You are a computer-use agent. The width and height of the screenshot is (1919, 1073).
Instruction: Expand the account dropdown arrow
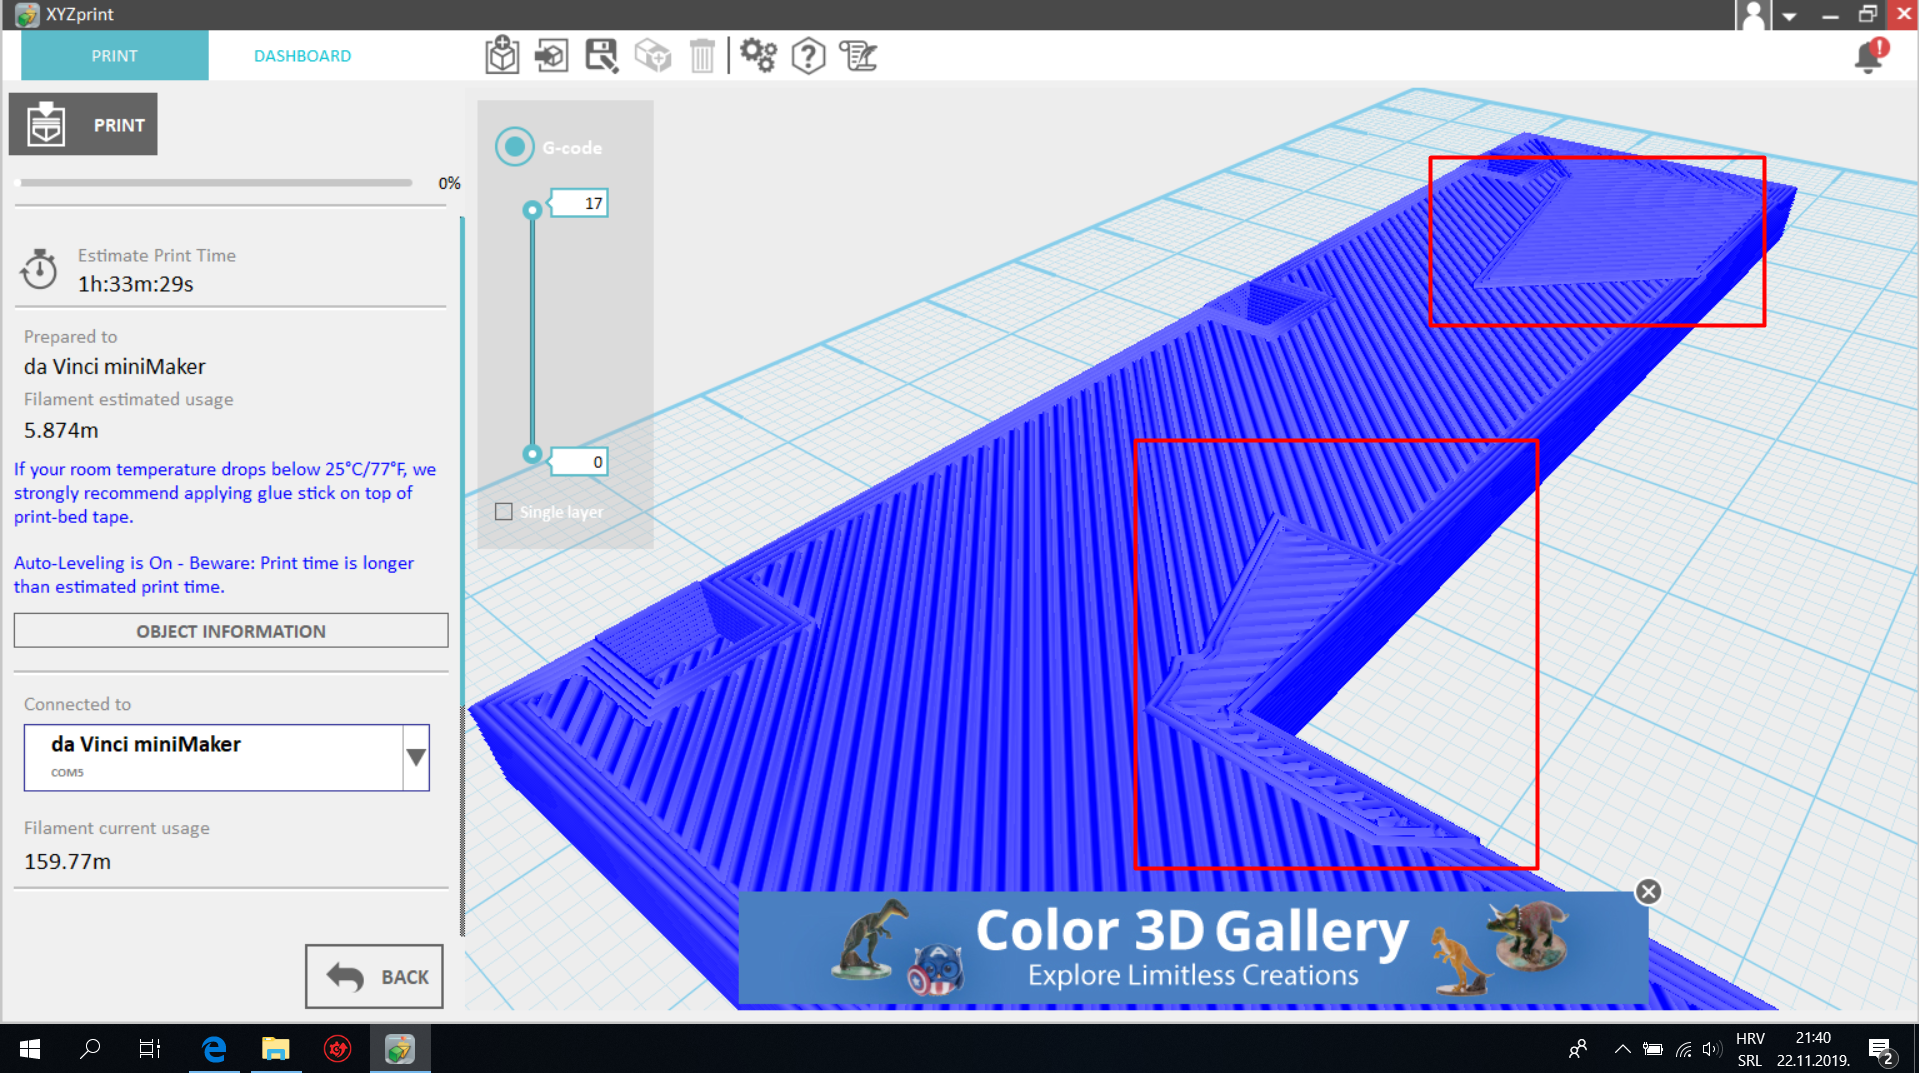click(1789, 16)
